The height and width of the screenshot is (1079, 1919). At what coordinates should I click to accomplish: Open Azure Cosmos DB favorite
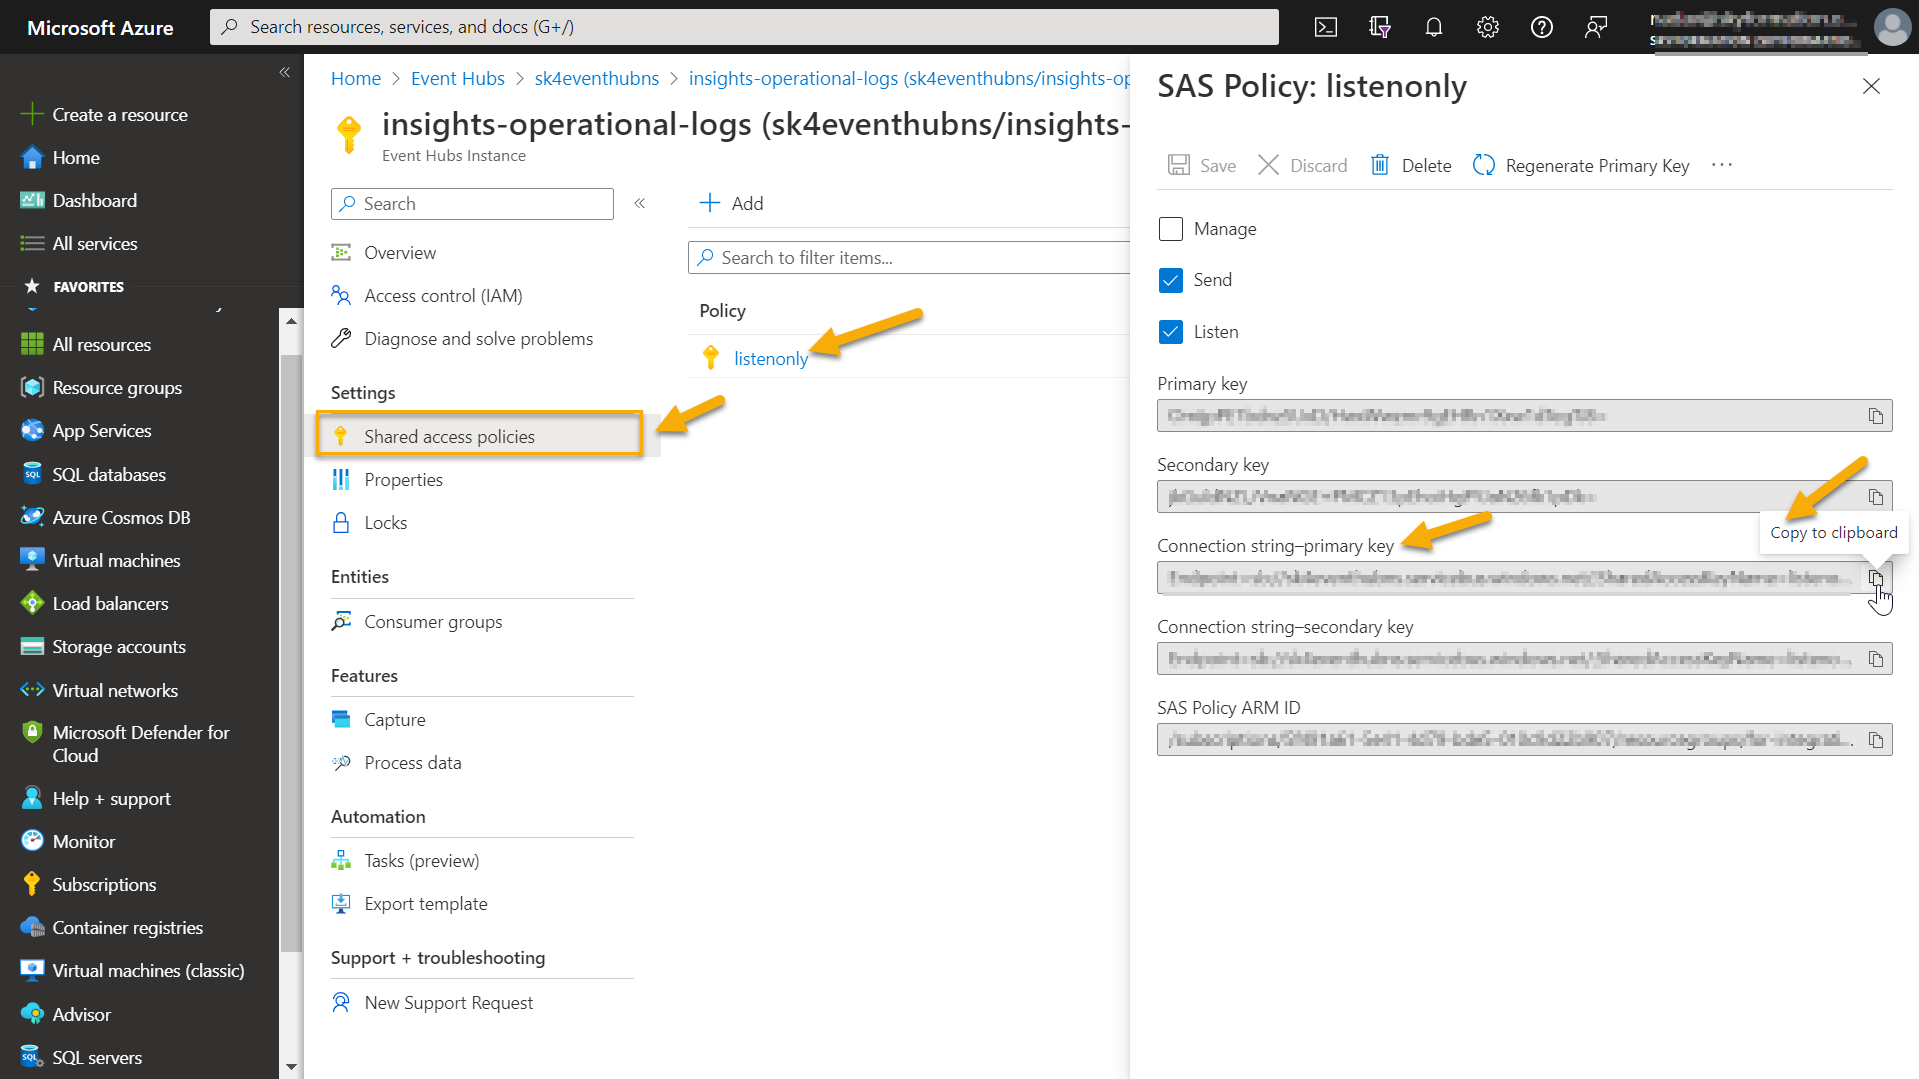coord(121,518)
